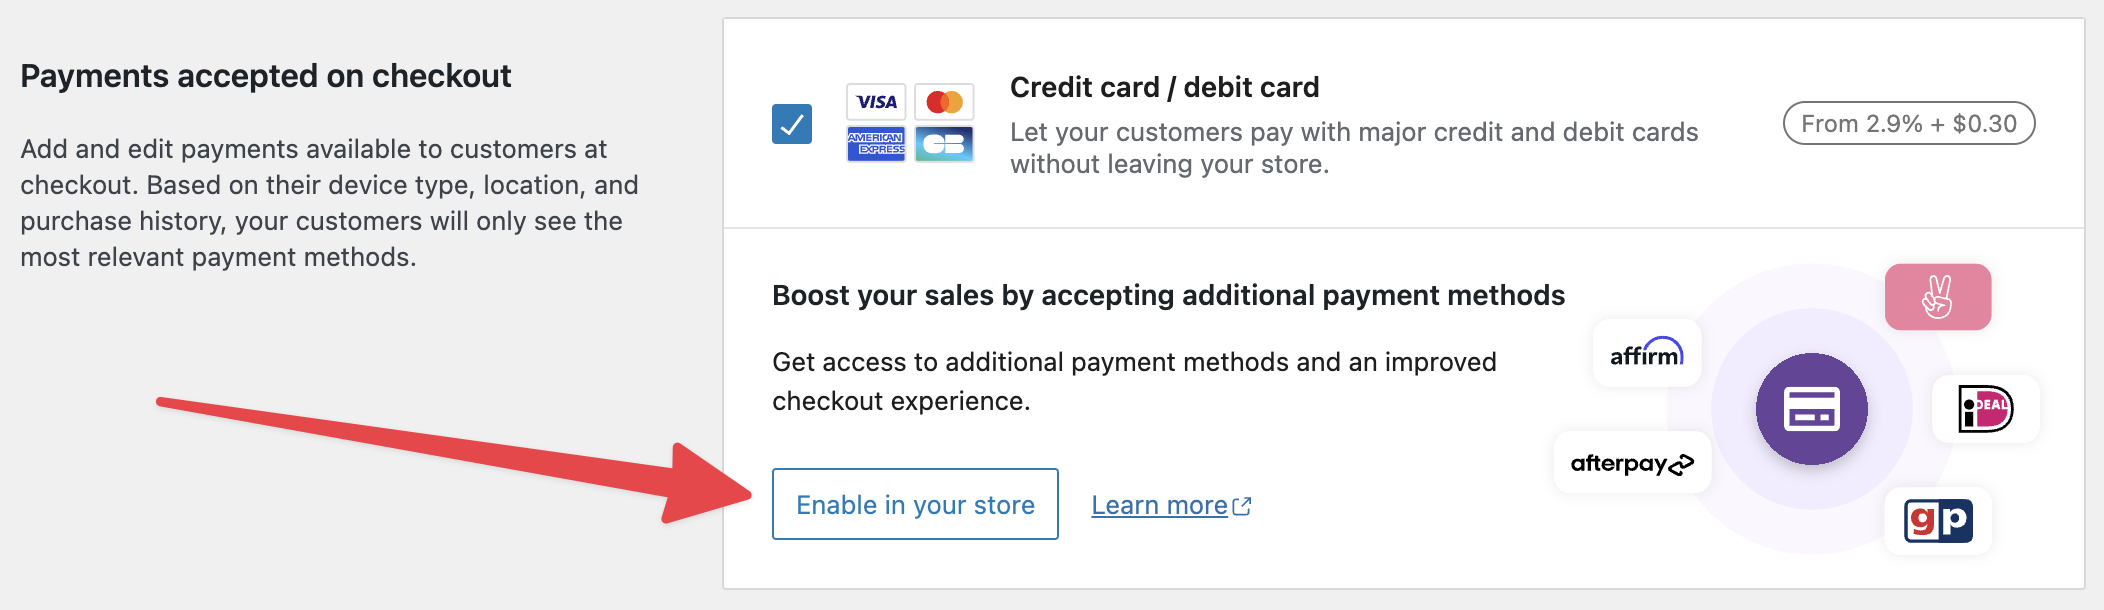Click the From 2.9% + $0.30 fee badge
2104x610 pixels.
click(x=1908, y=123)
